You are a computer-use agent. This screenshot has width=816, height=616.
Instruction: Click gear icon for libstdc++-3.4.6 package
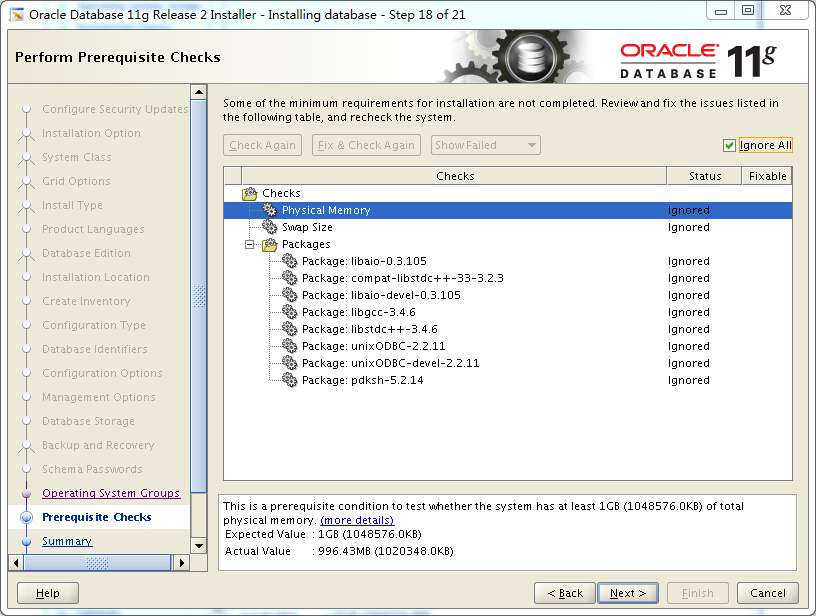coord(289,329)
